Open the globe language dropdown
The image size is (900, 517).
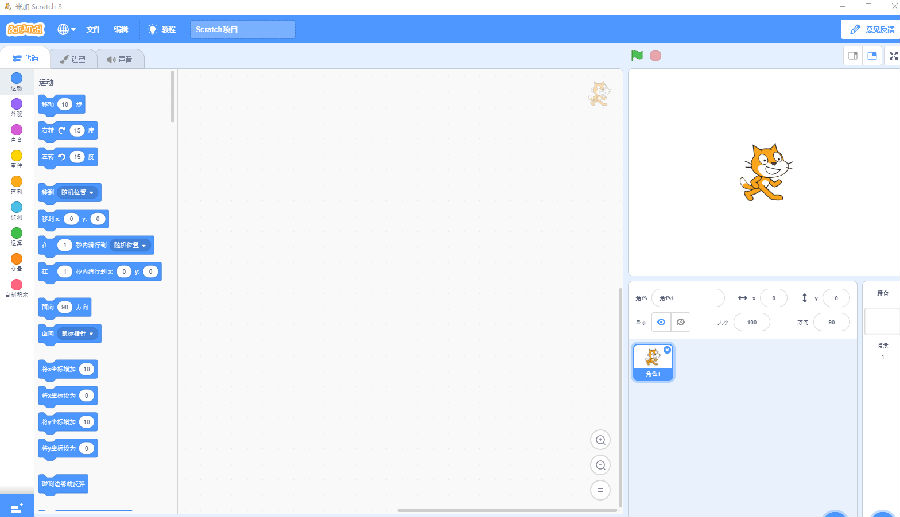pos(66,30)
